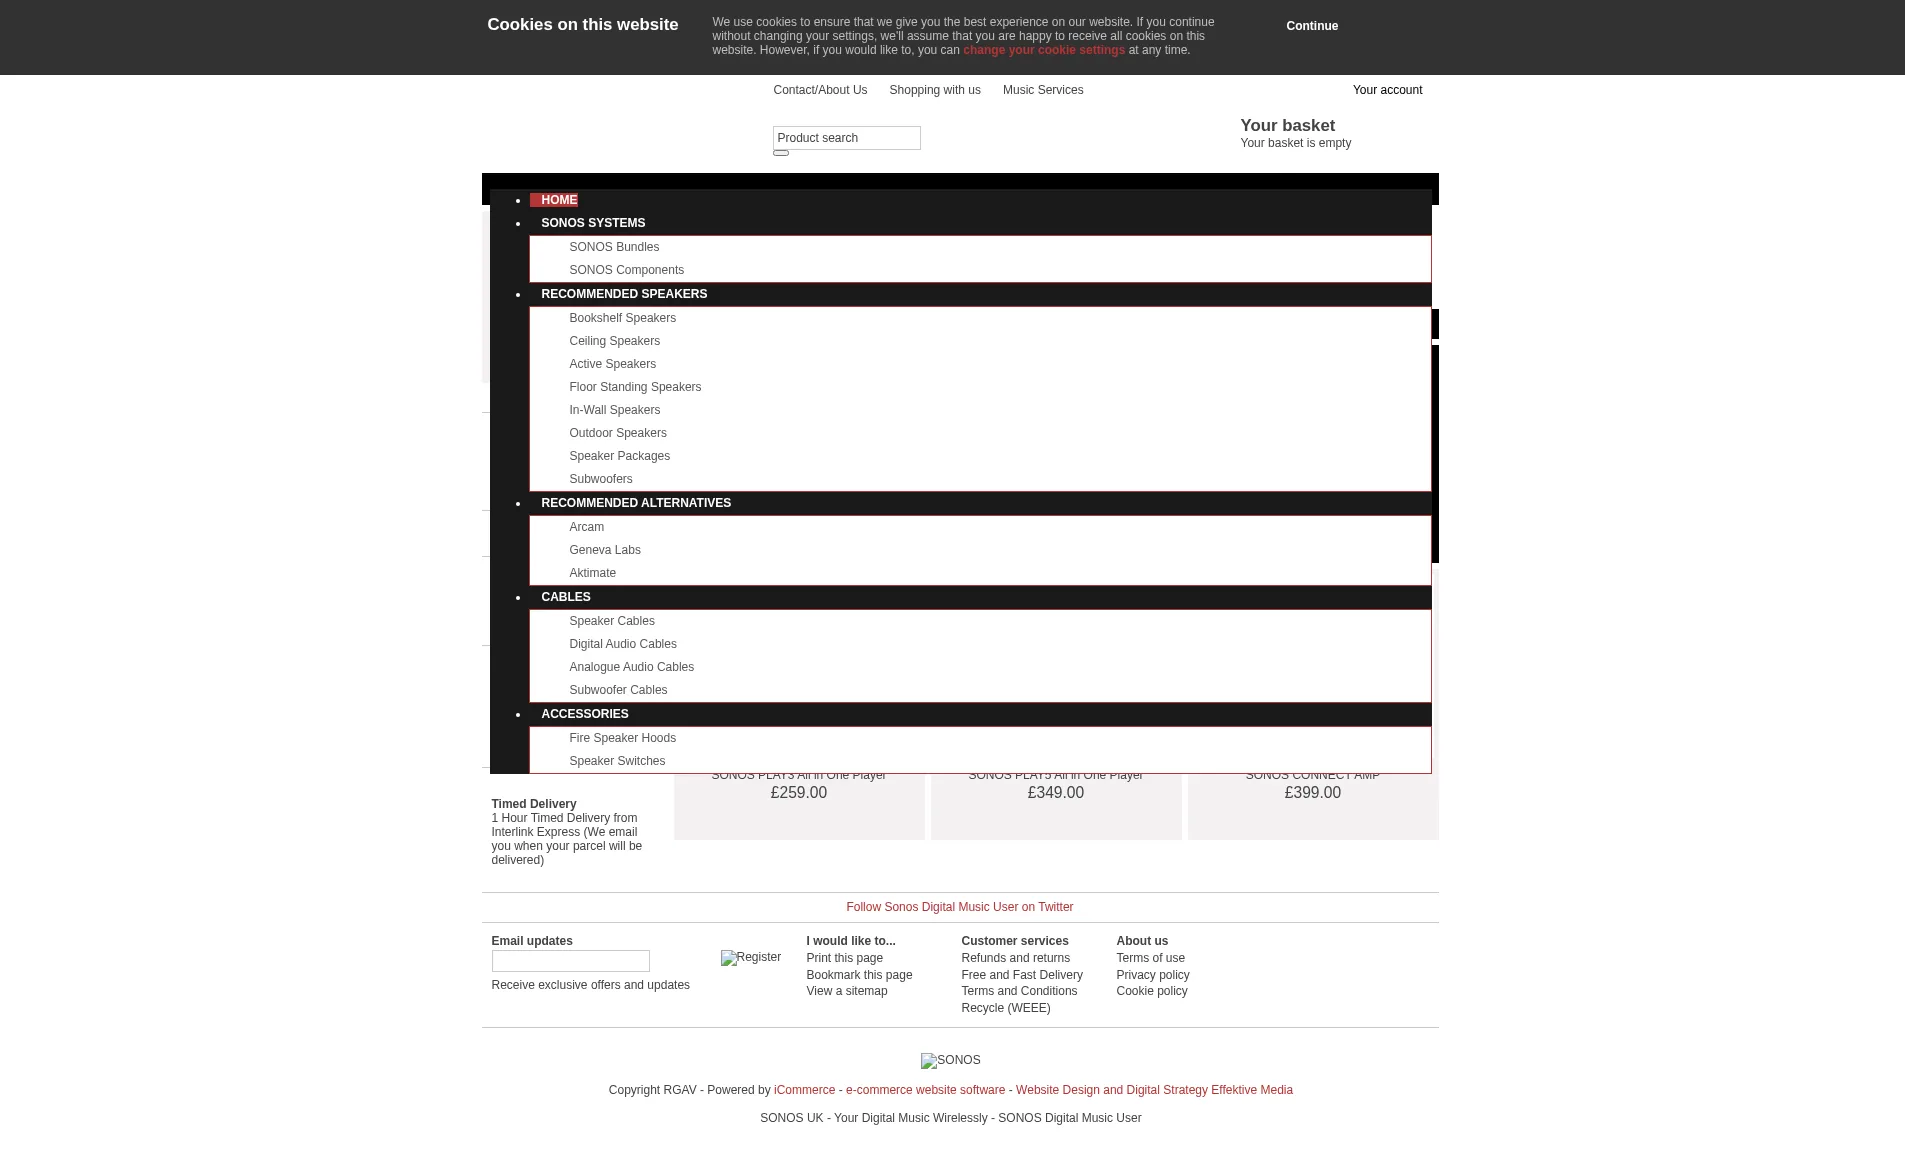Open the change your cookie settings link
Screen dimensions: 1905x1153
(x=1043, y=50)
